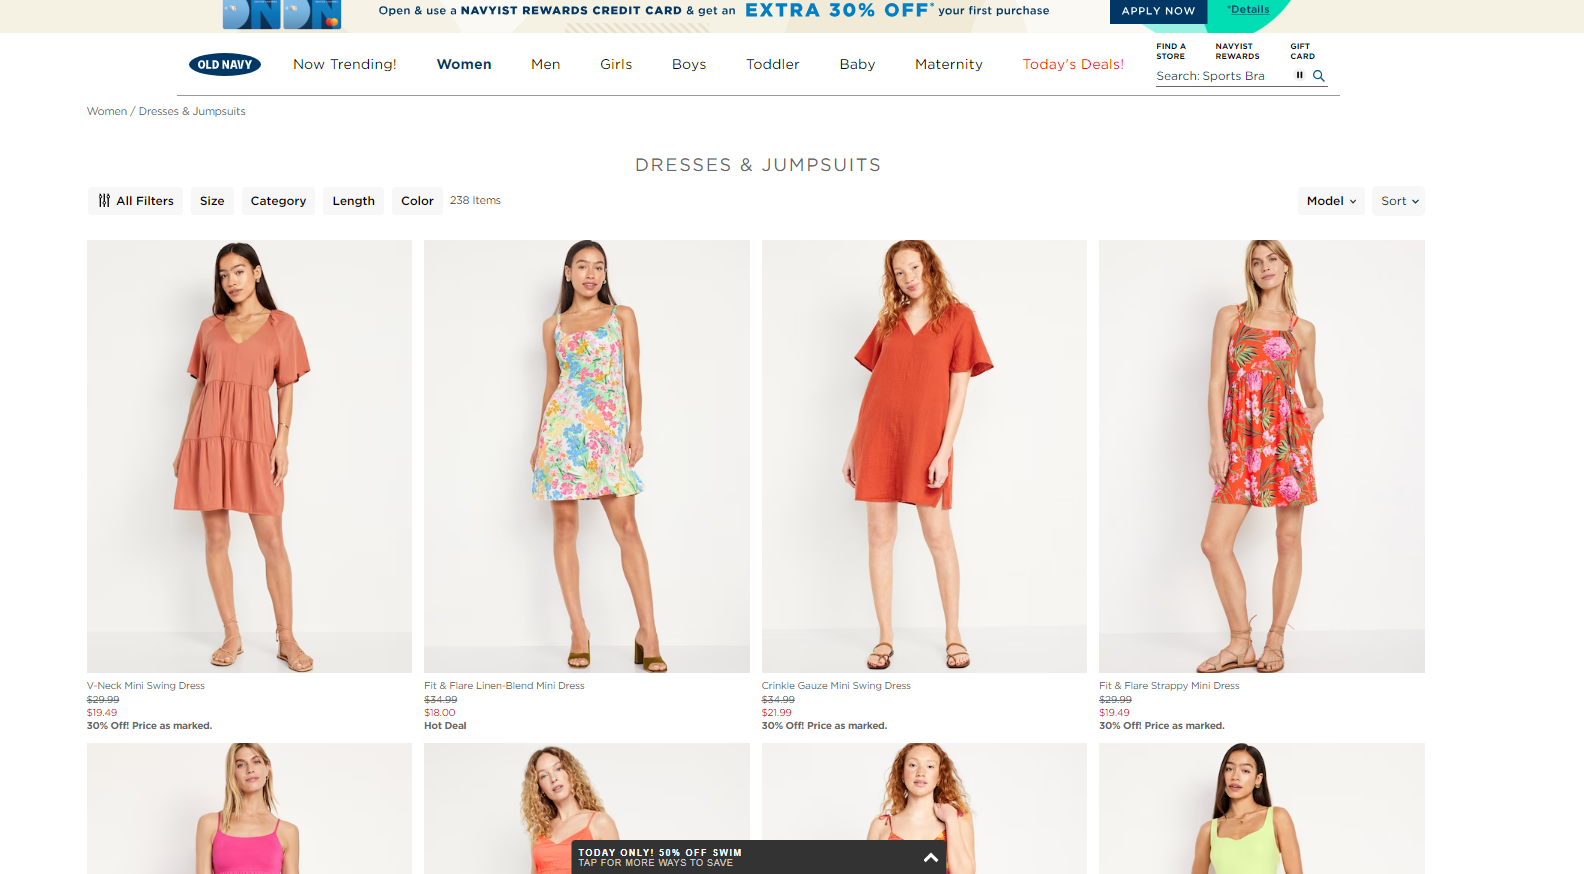
Task: Open Fit & Flare Linen-Blend Mini Dress image
Action: 587,456
